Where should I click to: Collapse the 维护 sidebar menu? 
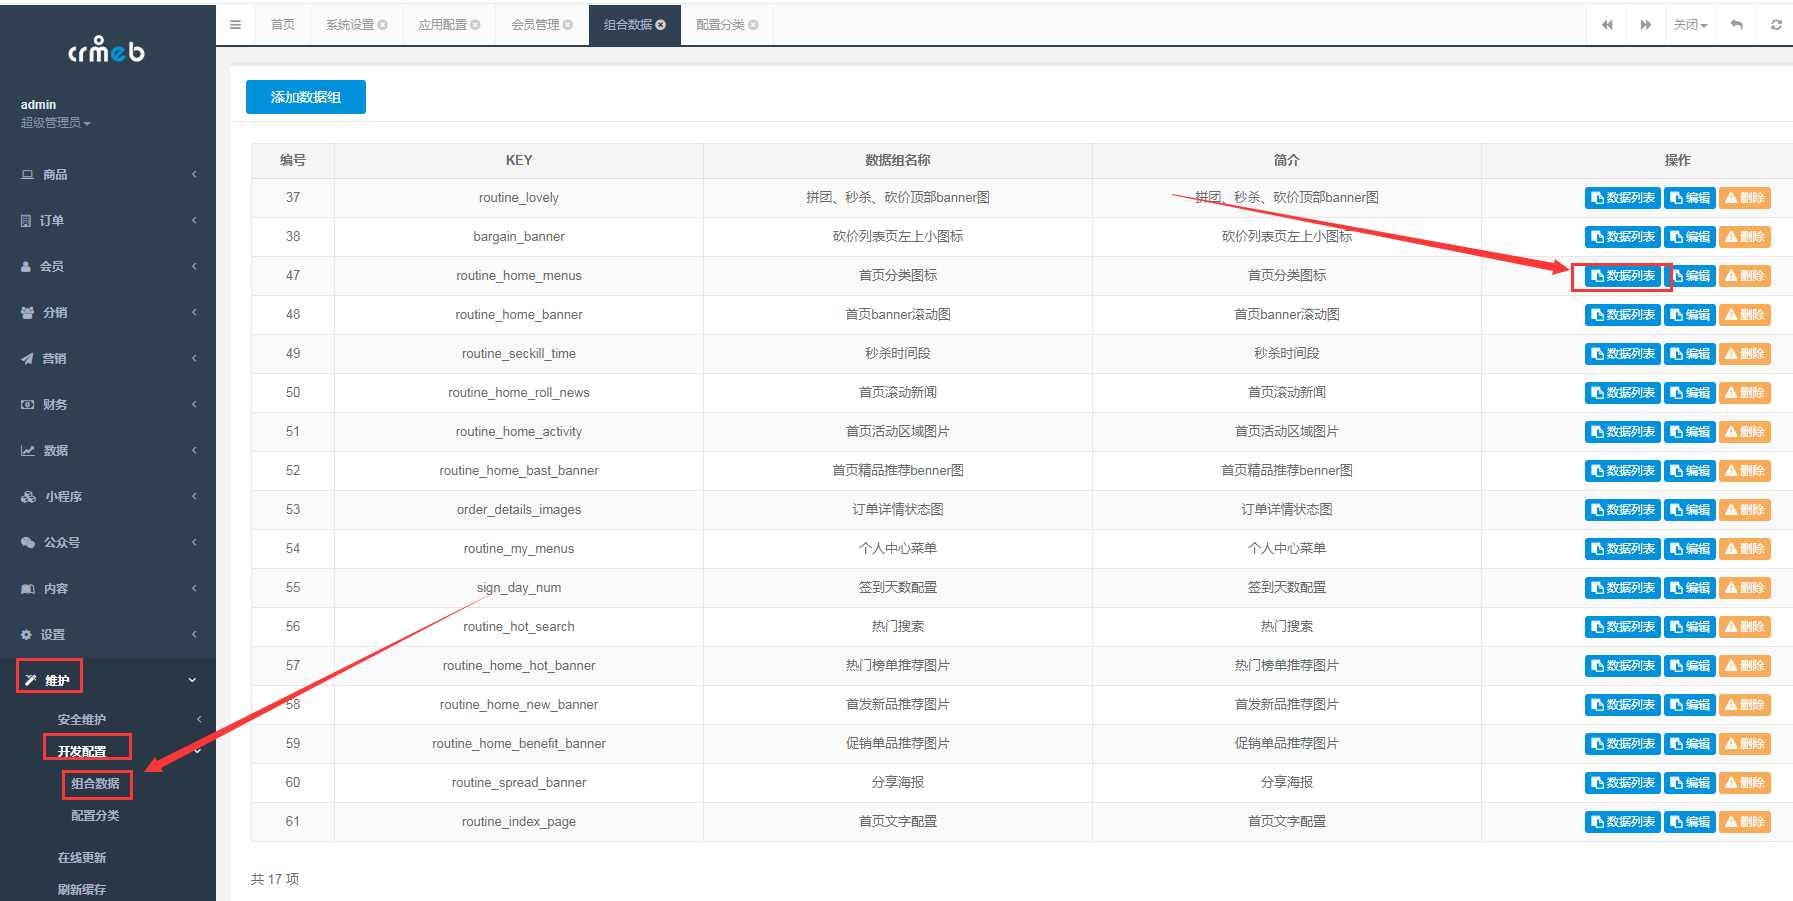(x=108, y=680)
